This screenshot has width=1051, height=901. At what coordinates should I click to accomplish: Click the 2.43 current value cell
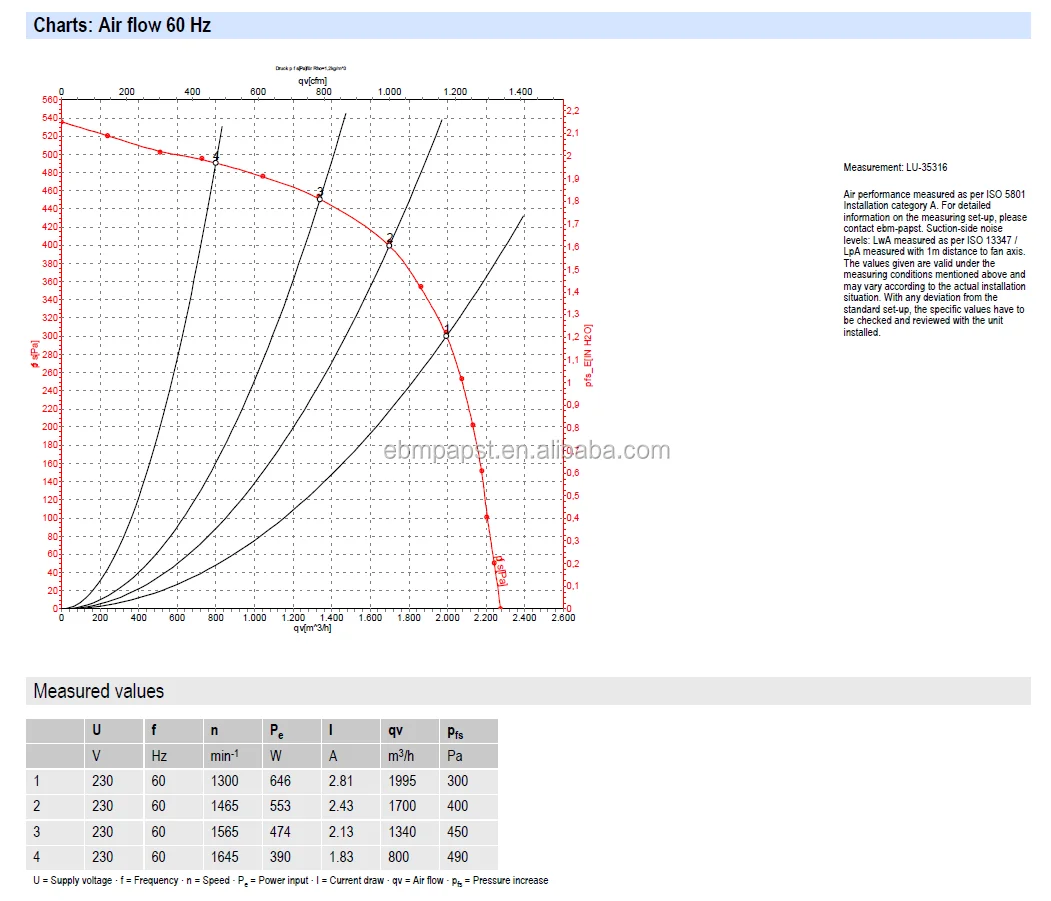(x=341, y=806)
